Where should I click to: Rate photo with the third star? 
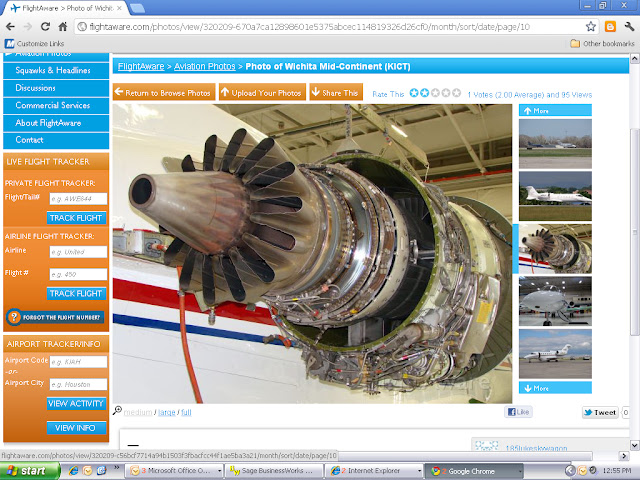[x=435, y=93]
